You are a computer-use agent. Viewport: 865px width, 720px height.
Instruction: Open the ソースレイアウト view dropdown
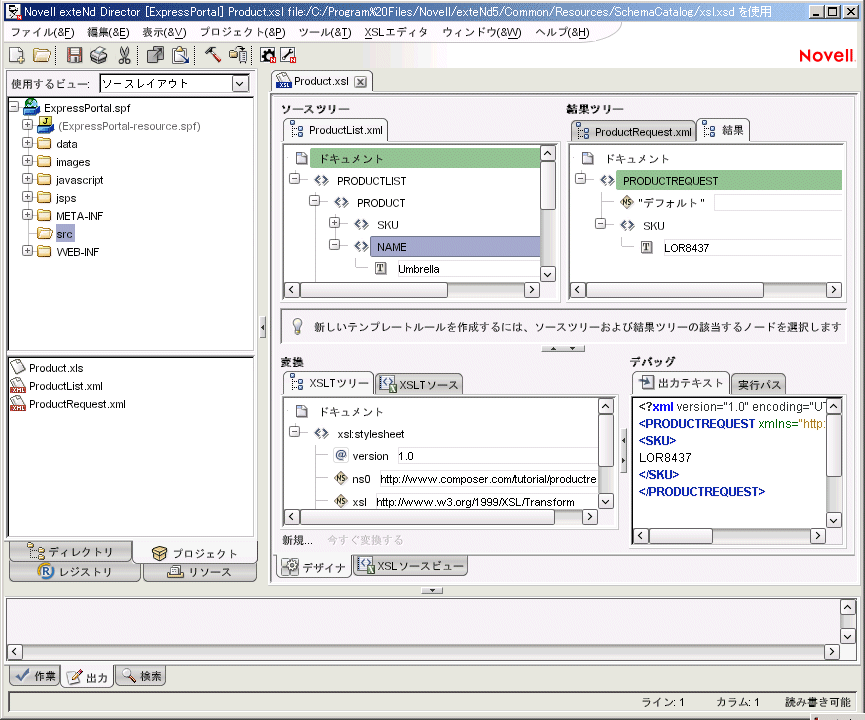tap(239, 84)
